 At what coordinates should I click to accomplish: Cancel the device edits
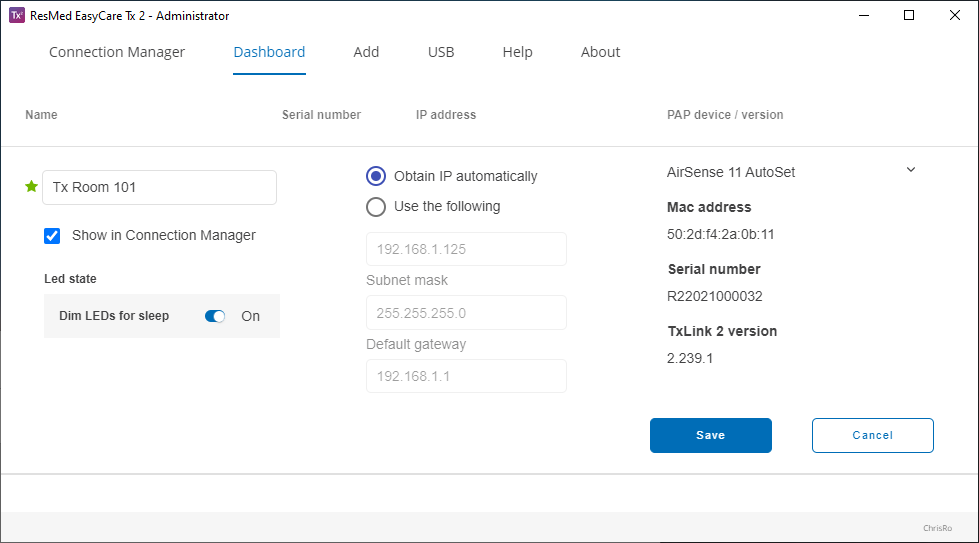(x=872, y=436)
